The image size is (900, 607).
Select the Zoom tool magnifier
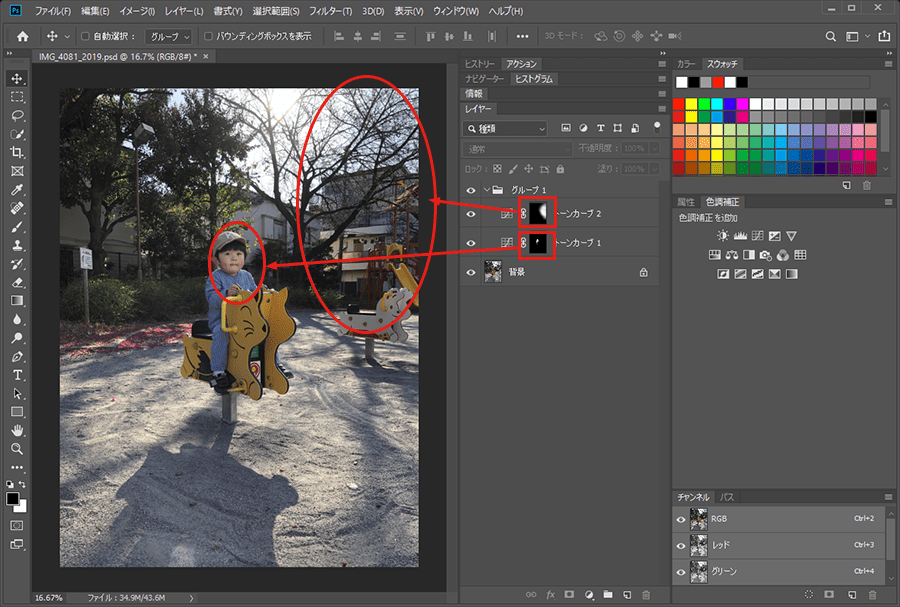(17, 448)
